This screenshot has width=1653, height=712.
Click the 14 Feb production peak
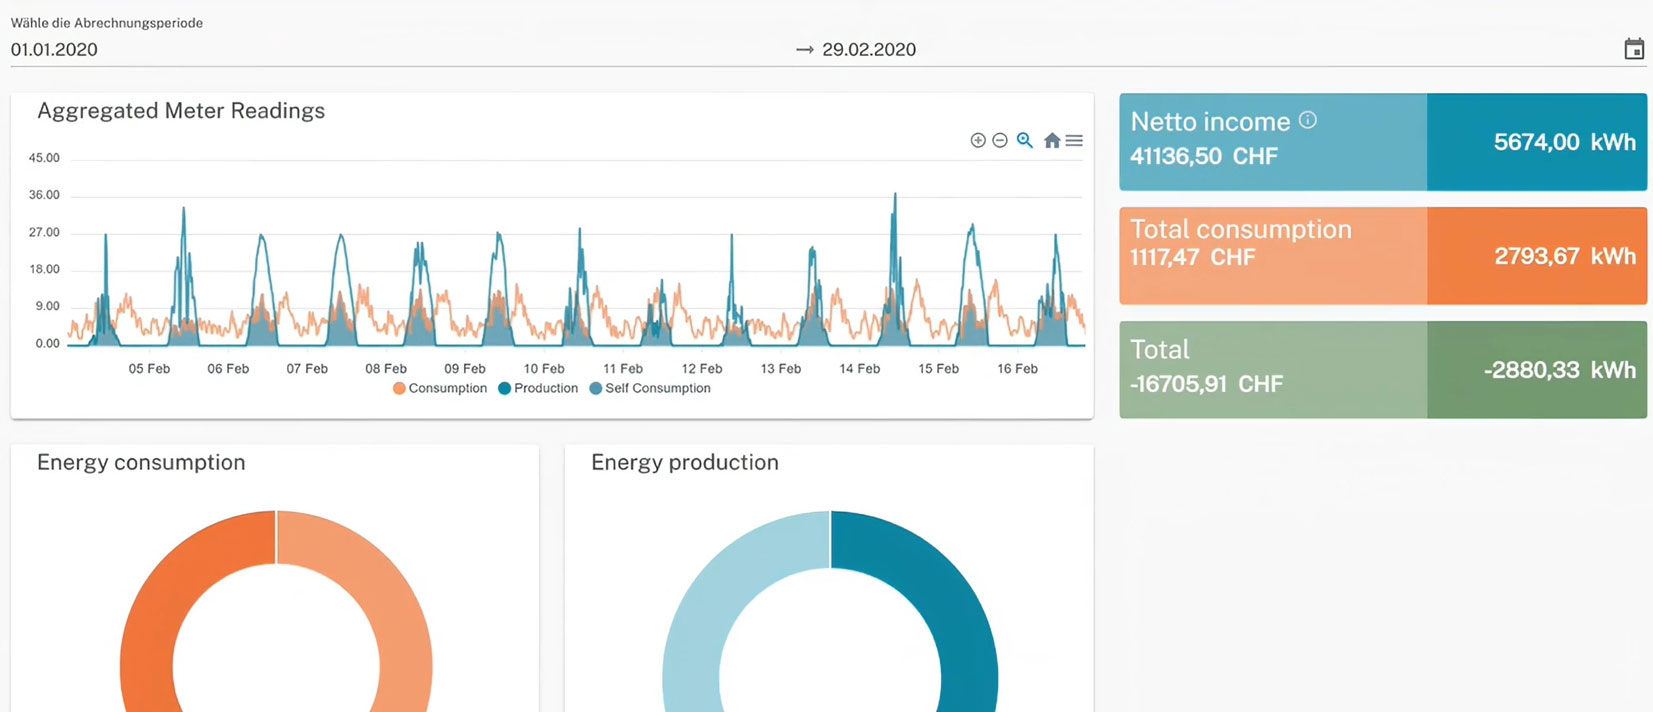coord(895,196)
